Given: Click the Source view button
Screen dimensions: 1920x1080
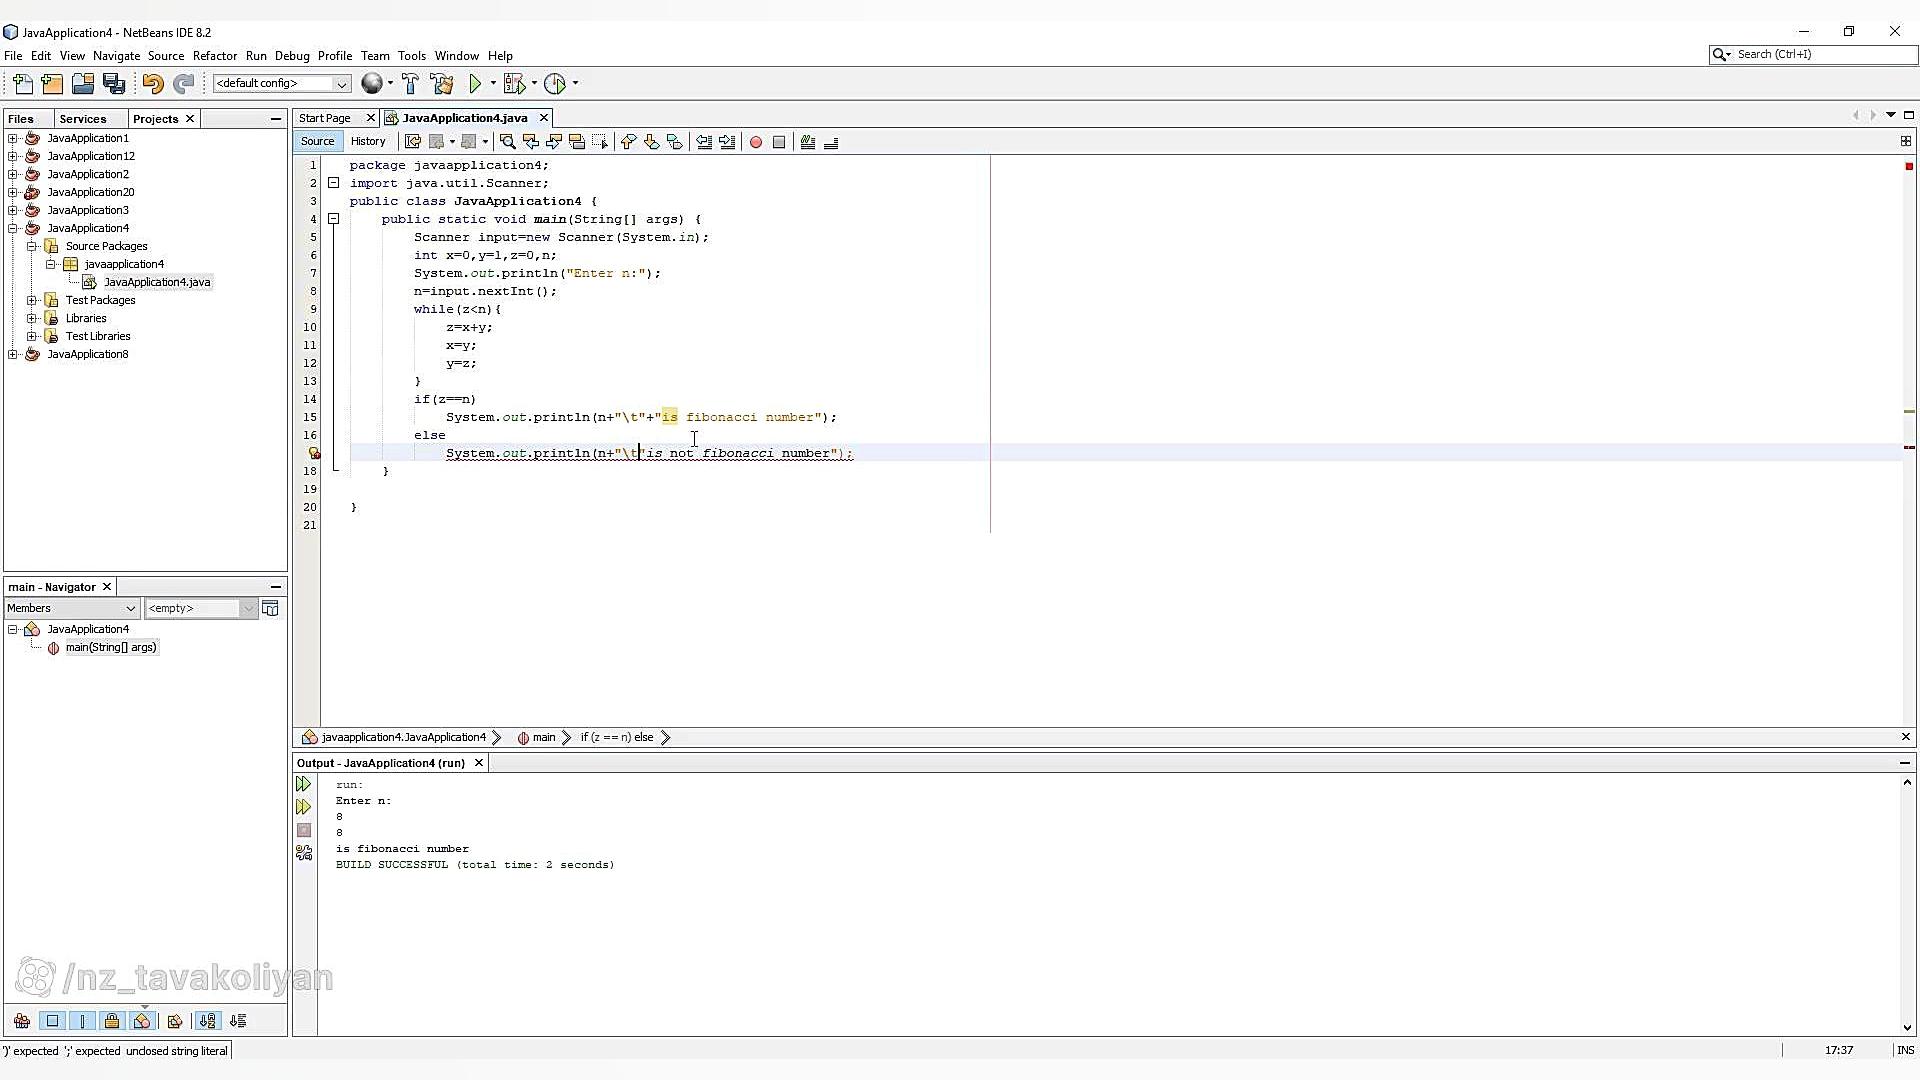Looking at the screenshot, I should pos(318,141).
